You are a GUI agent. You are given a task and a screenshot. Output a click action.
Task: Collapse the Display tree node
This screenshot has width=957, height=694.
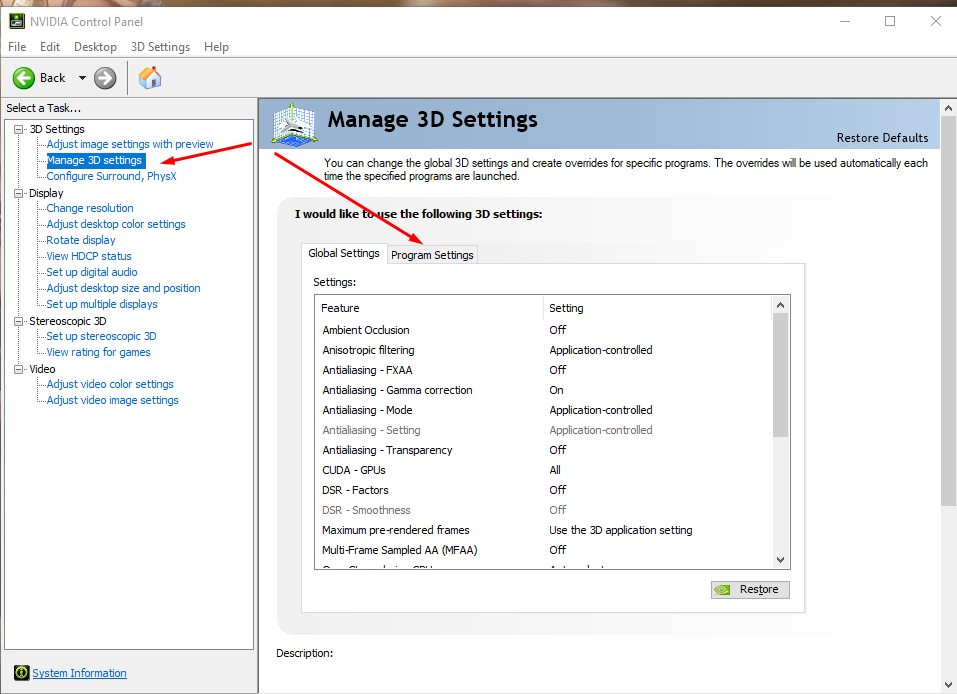[x=19, y=193]
